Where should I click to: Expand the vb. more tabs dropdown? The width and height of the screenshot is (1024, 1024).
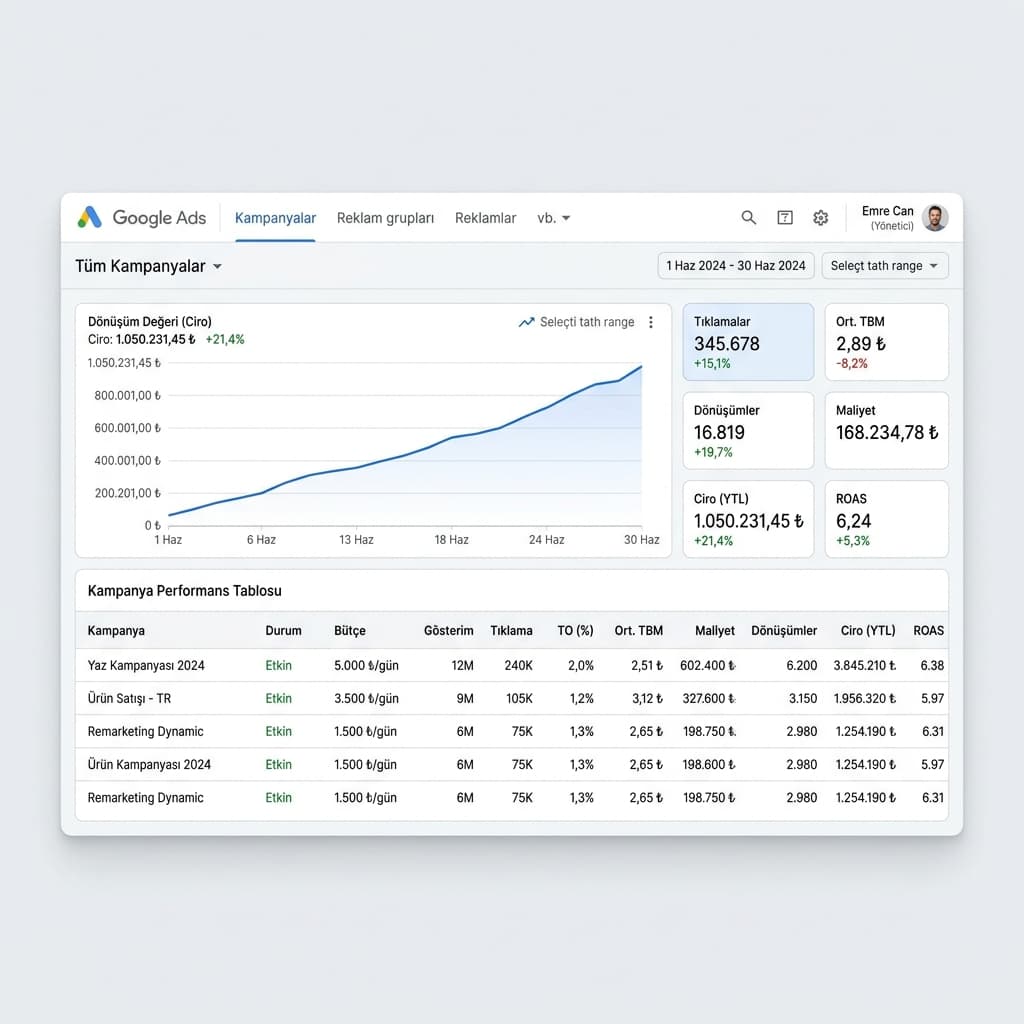coord(554,218)
